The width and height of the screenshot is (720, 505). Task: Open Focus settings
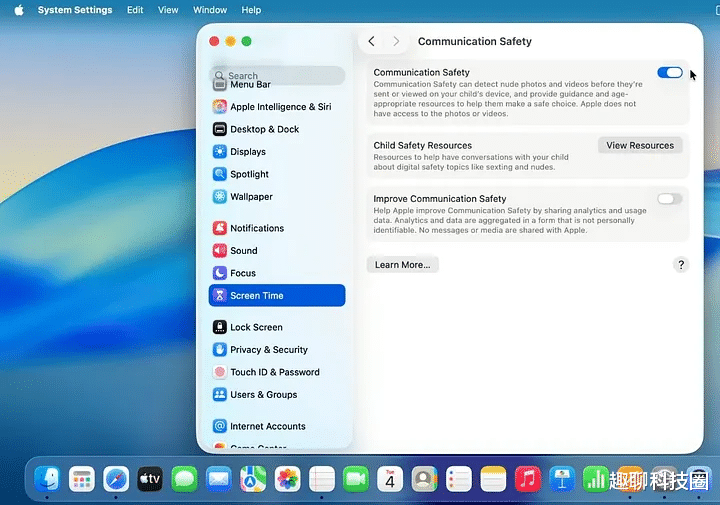click(x=276, y=273)
